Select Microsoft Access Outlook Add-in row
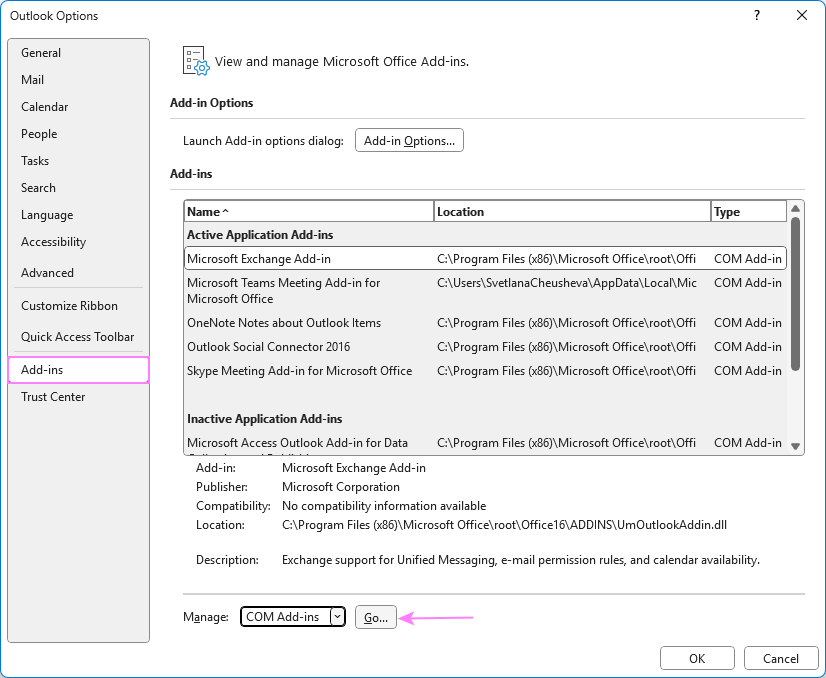This screenshot has width=826, height=678. point(486,444)
